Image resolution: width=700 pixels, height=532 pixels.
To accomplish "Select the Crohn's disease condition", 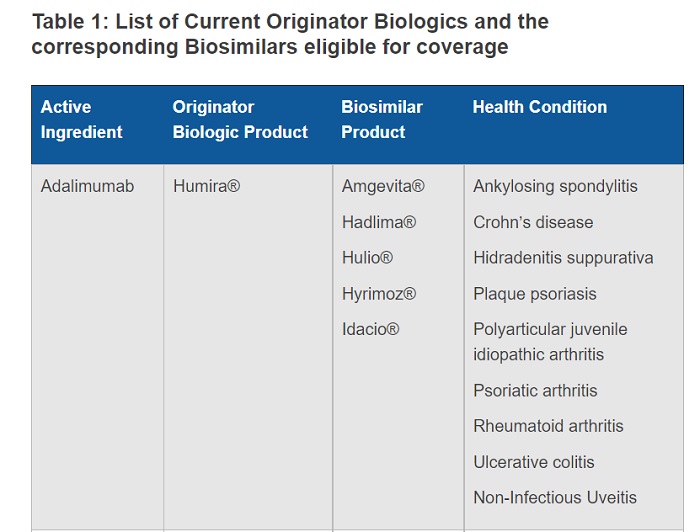I will 533,222.
